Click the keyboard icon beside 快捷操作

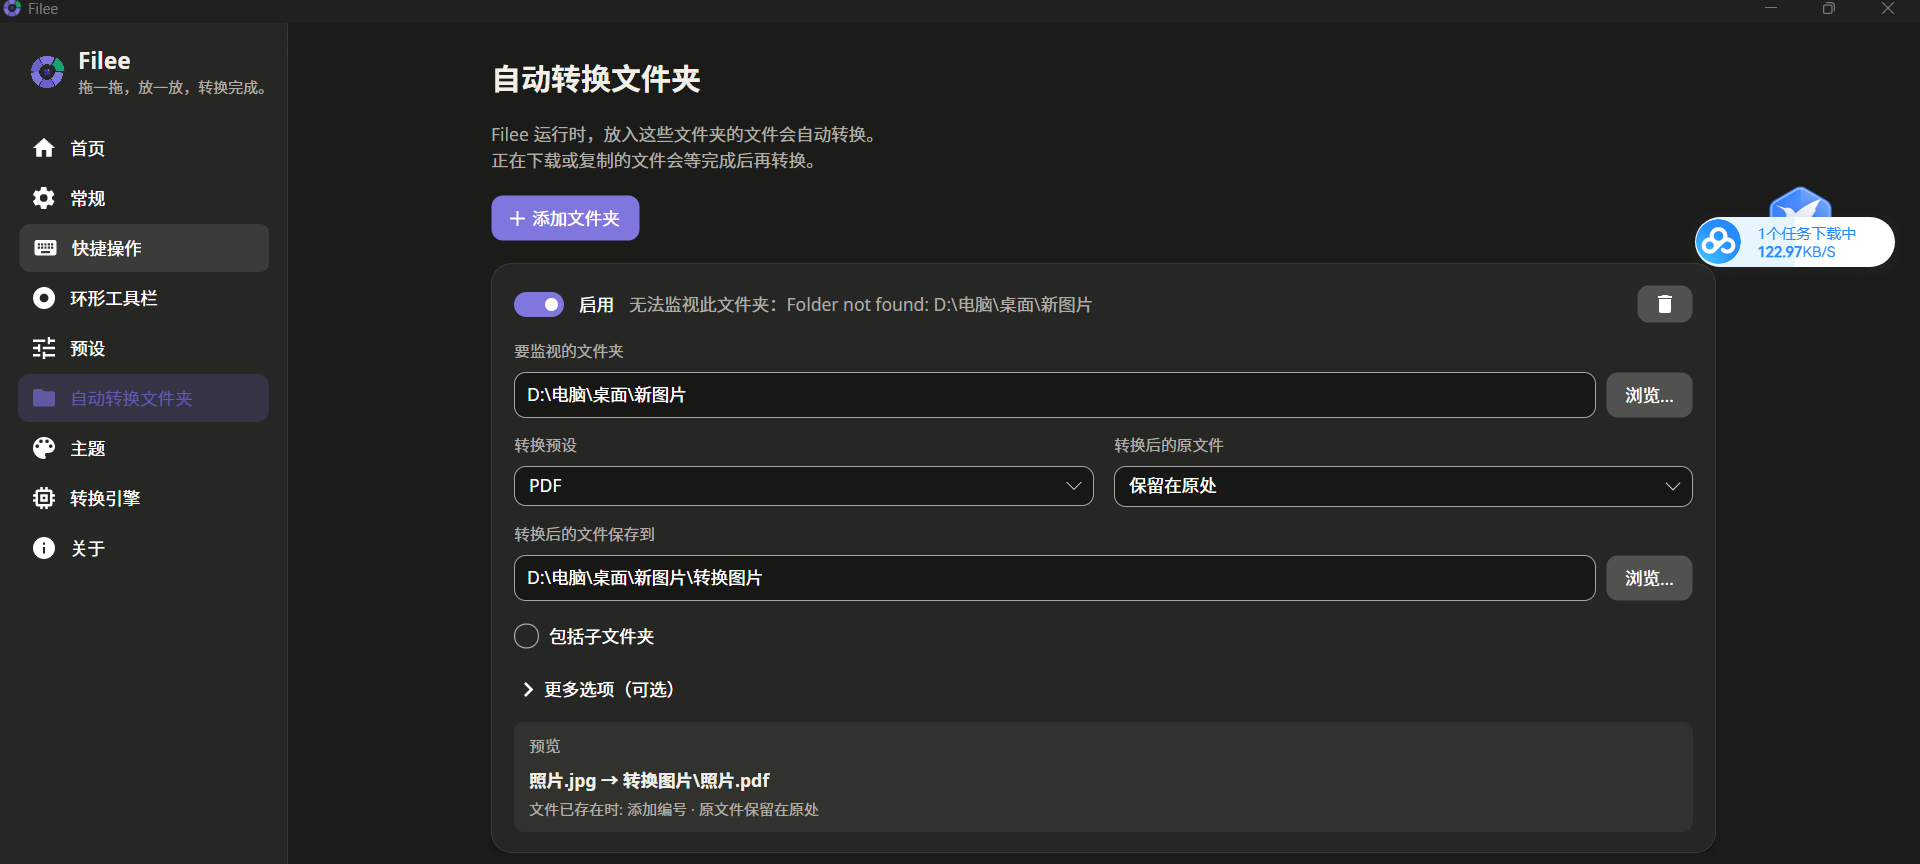tap(45, 248)
